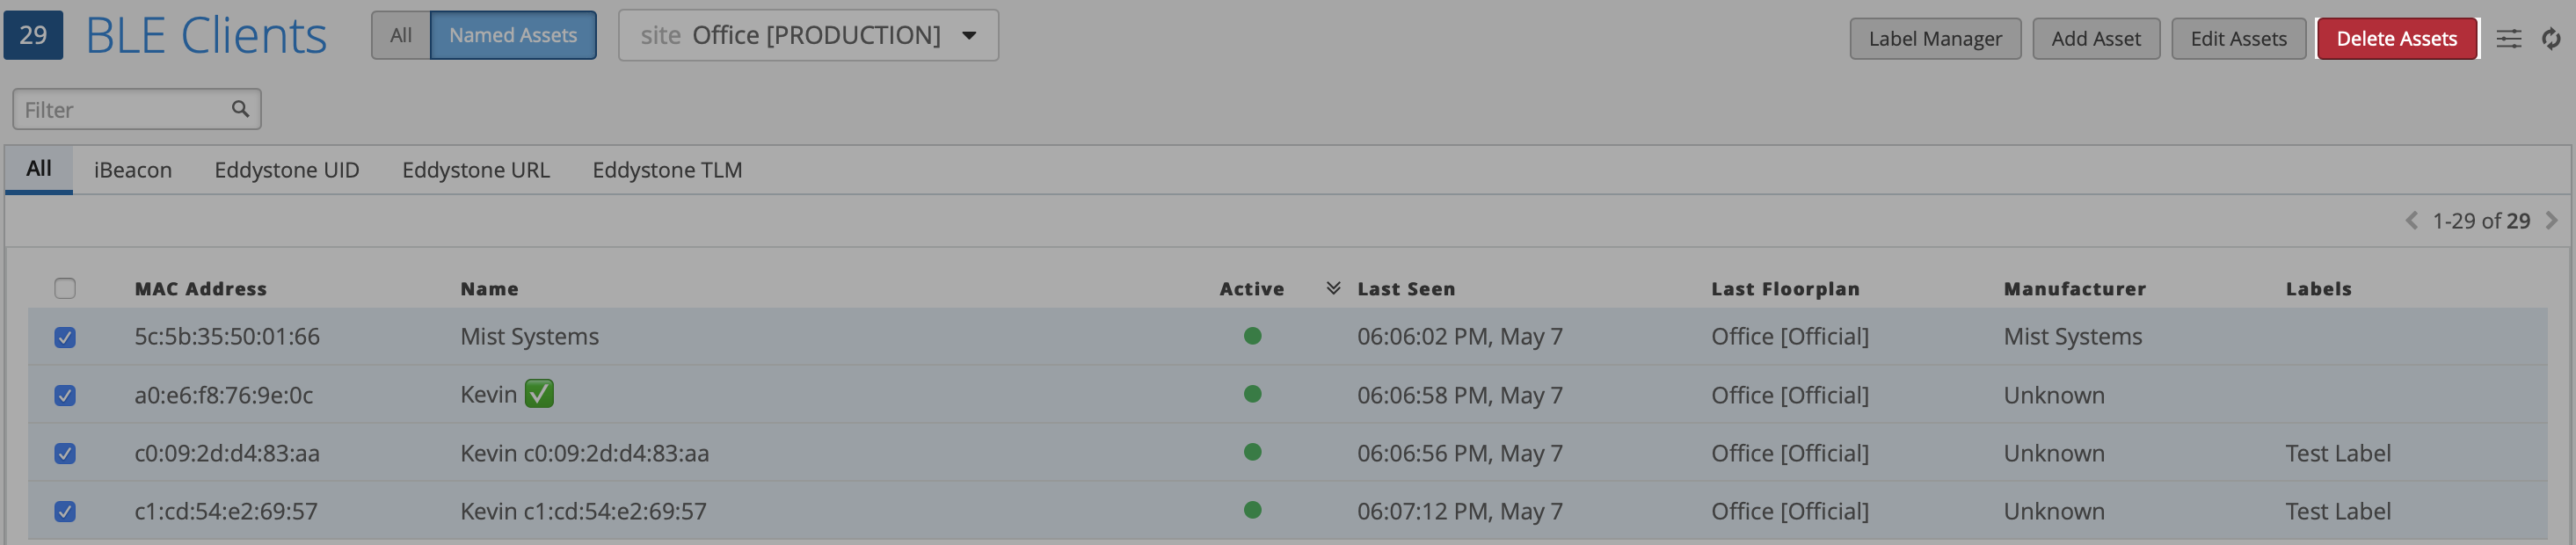2576x545 pixels.
Task: Go to previous page arrow
Action: (2411, 221)
